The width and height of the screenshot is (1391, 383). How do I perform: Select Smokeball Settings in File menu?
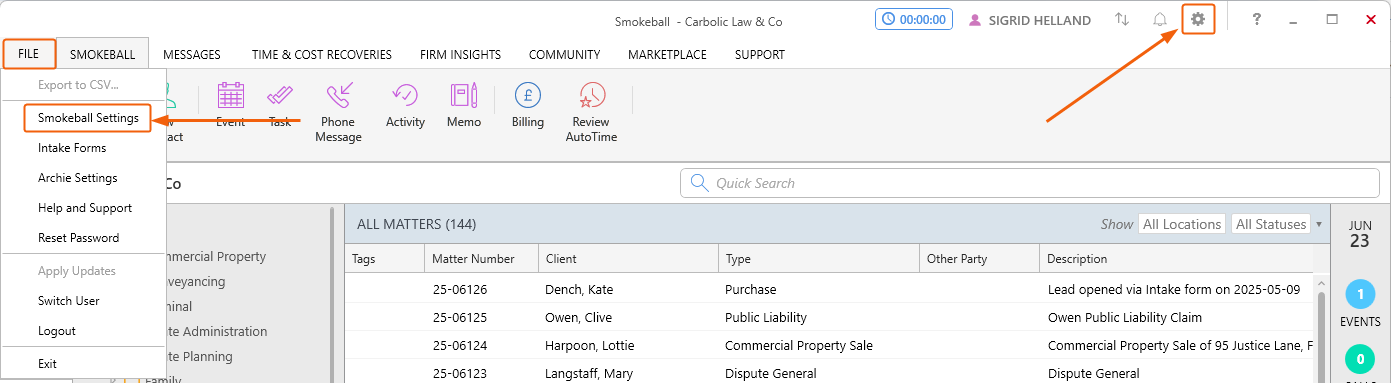coord(88,118)
